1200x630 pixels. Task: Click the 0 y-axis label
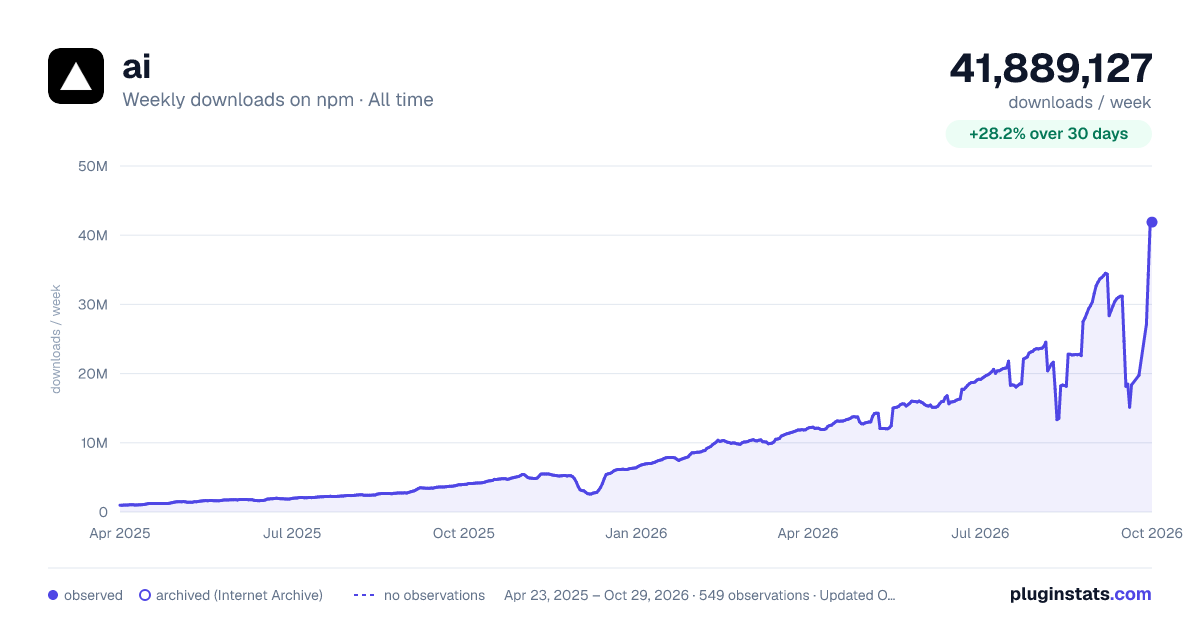tap(103, 512)
